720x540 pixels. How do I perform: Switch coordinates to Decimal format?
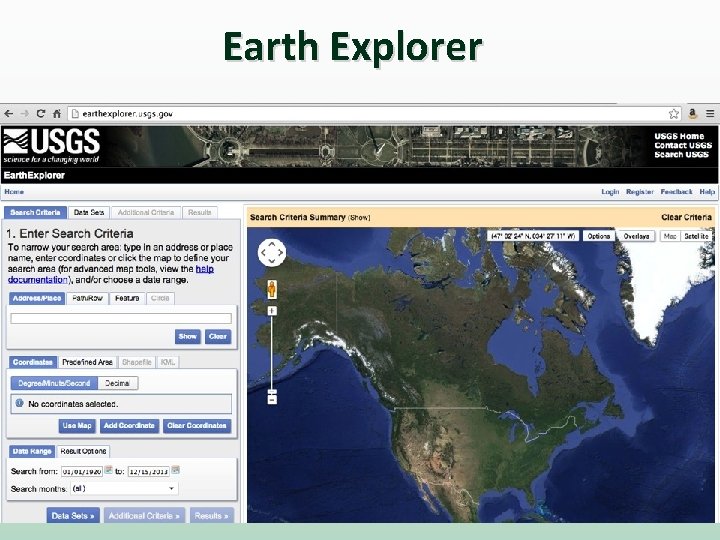point(118,383)
